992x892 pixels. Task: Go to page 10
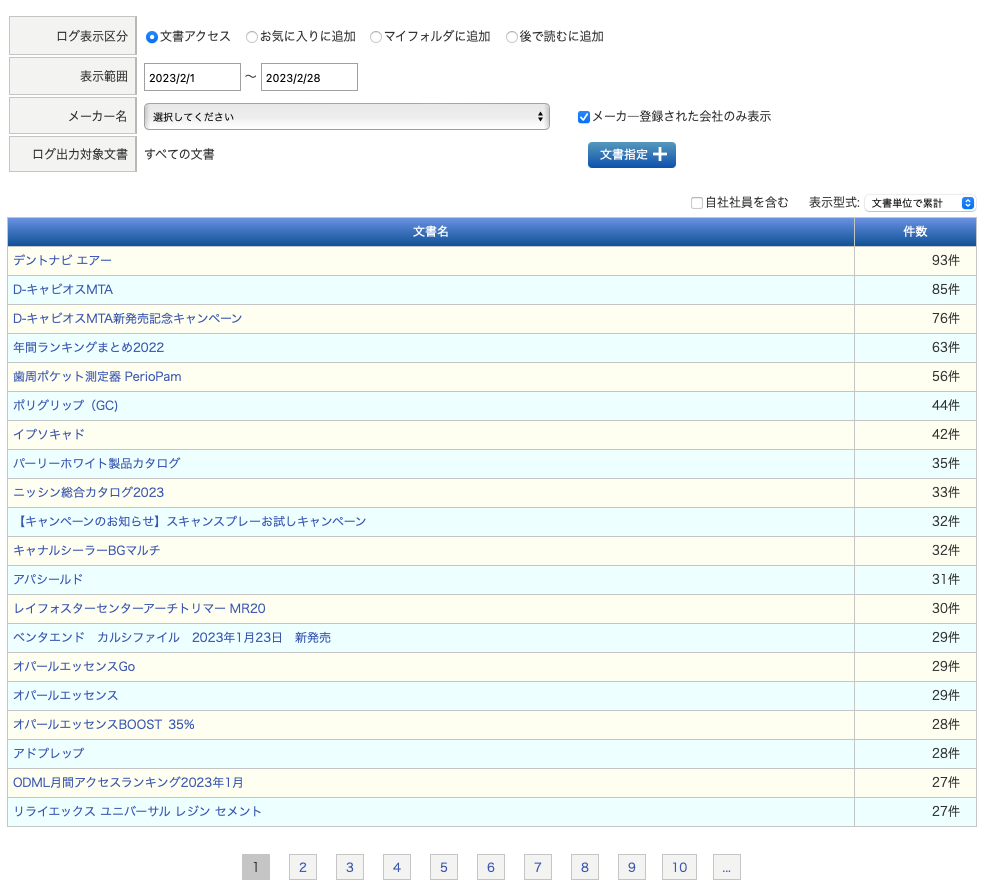click(x=679, y=867)
